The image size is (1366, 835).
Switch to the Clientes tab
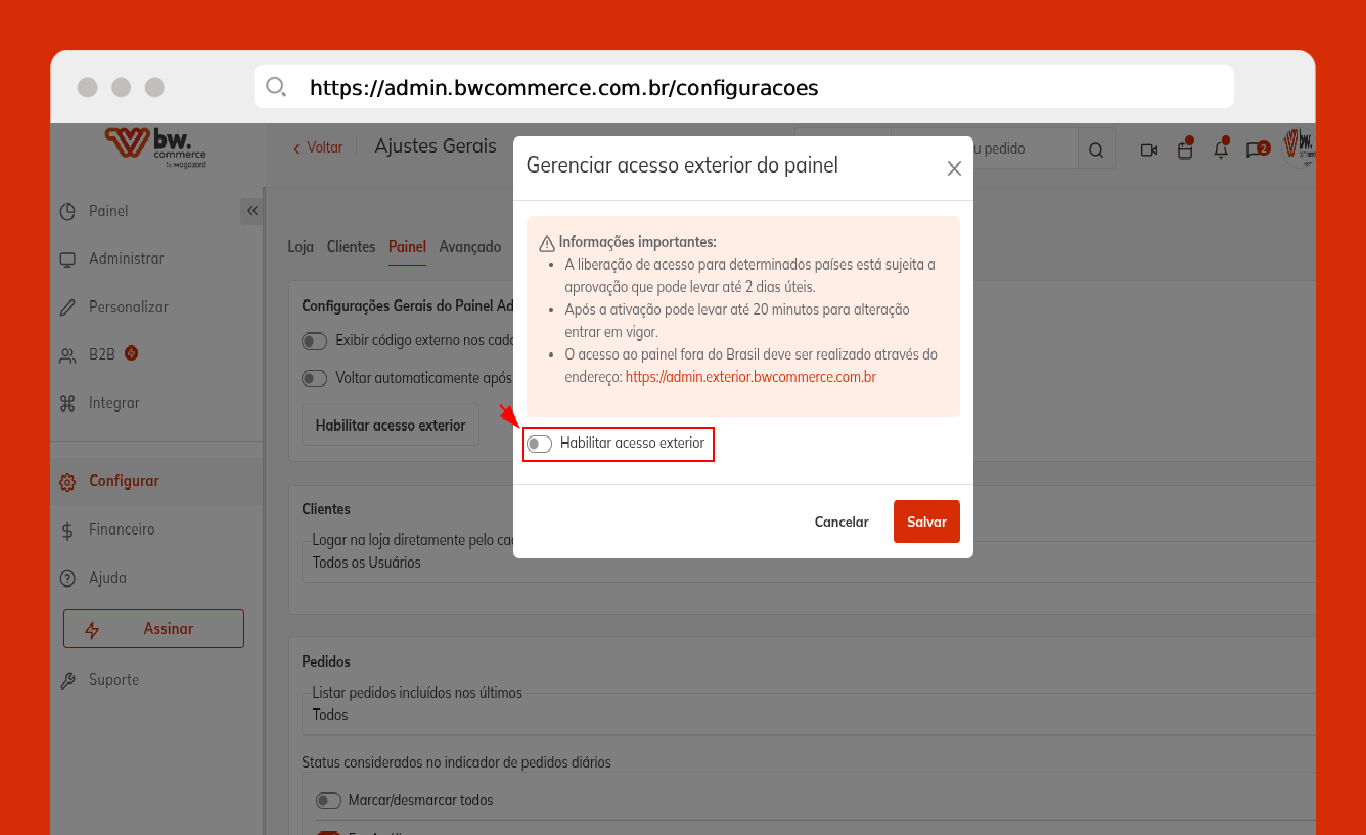[351, 247]
